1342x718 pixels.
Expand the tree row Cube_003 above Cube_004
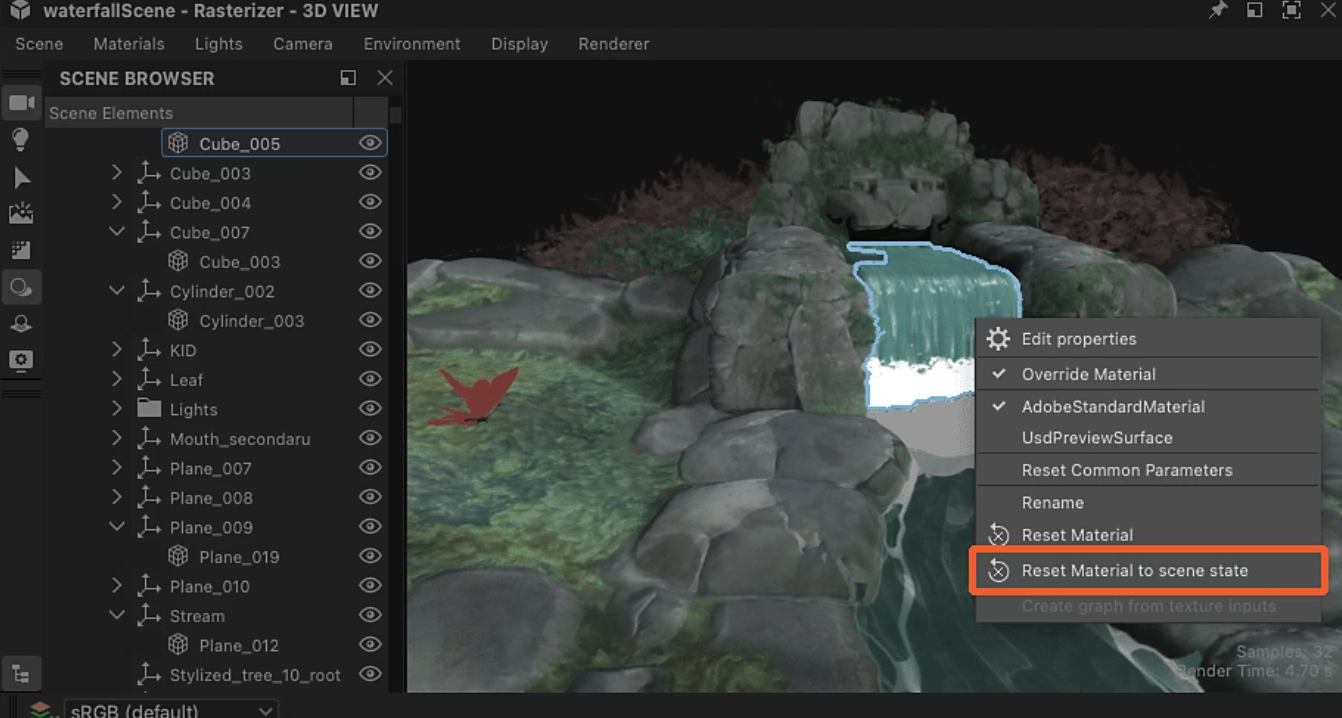coord(117,173)
